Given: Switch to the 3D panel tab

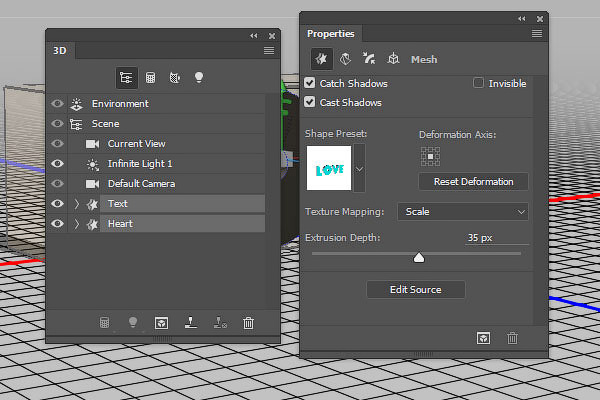Looking at the screenshot, I should 60,51.
